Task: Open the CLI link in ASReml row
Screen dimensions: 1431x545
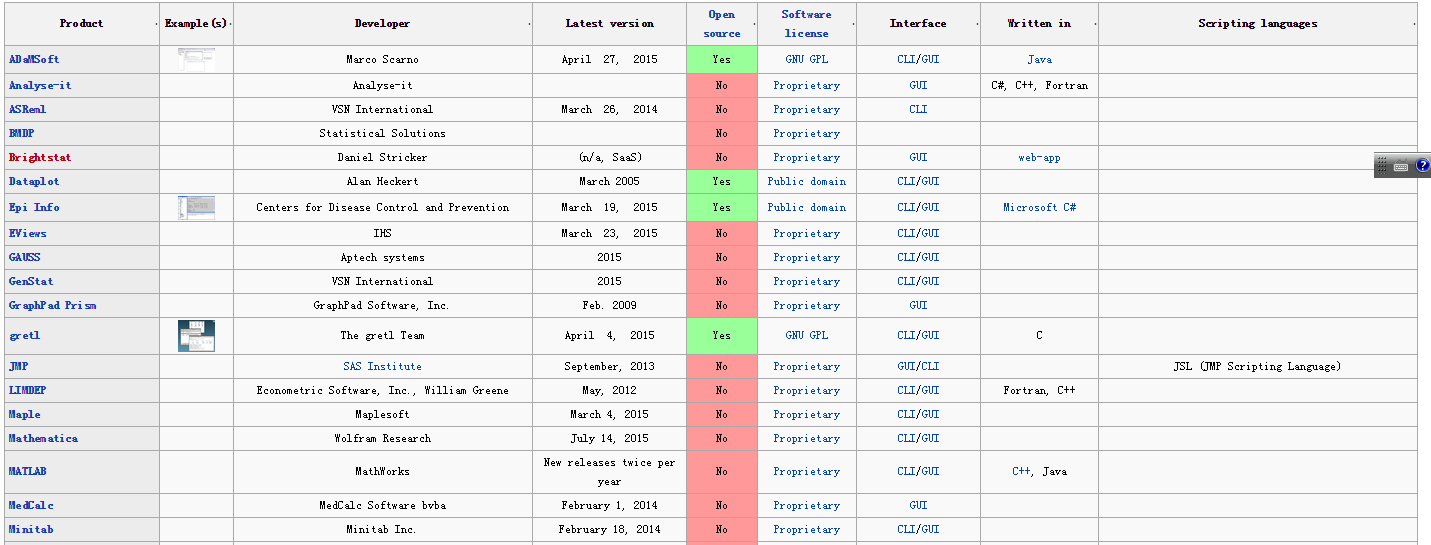Action: [918, 109]
